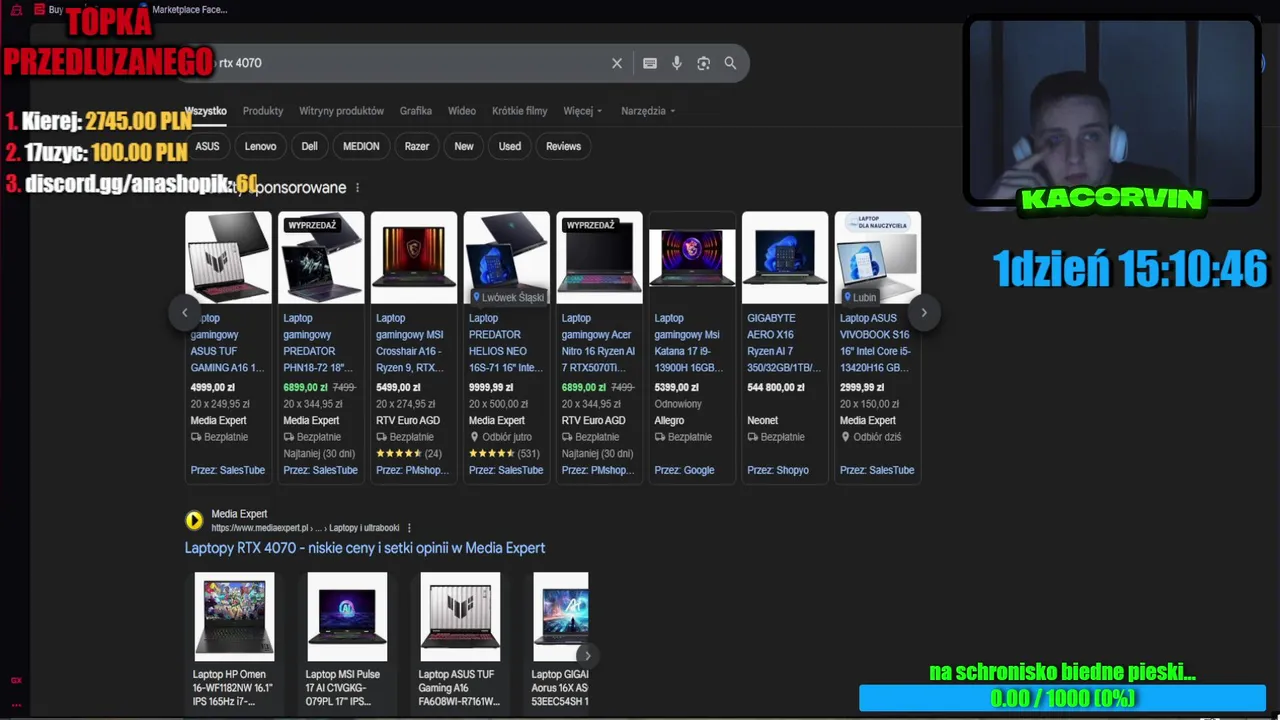Open PREDATOR HELIOS NEO laptop image
Image resolution: width=1280 pixels, height=720 pixels.
tap(507, 258)
